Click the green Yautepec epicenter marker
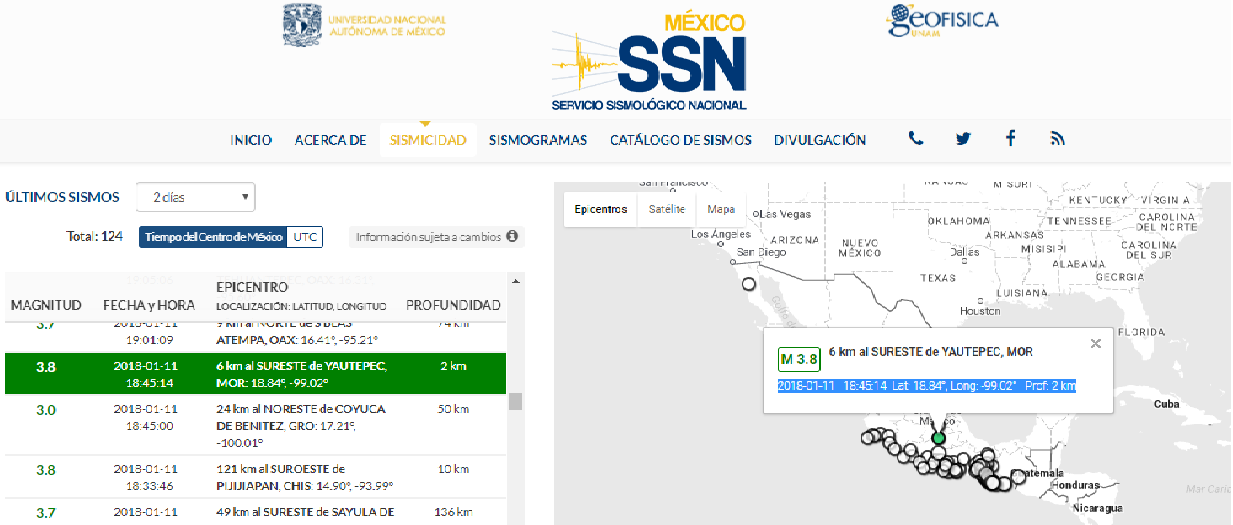 pyautogui.click(x=938, y=438)
